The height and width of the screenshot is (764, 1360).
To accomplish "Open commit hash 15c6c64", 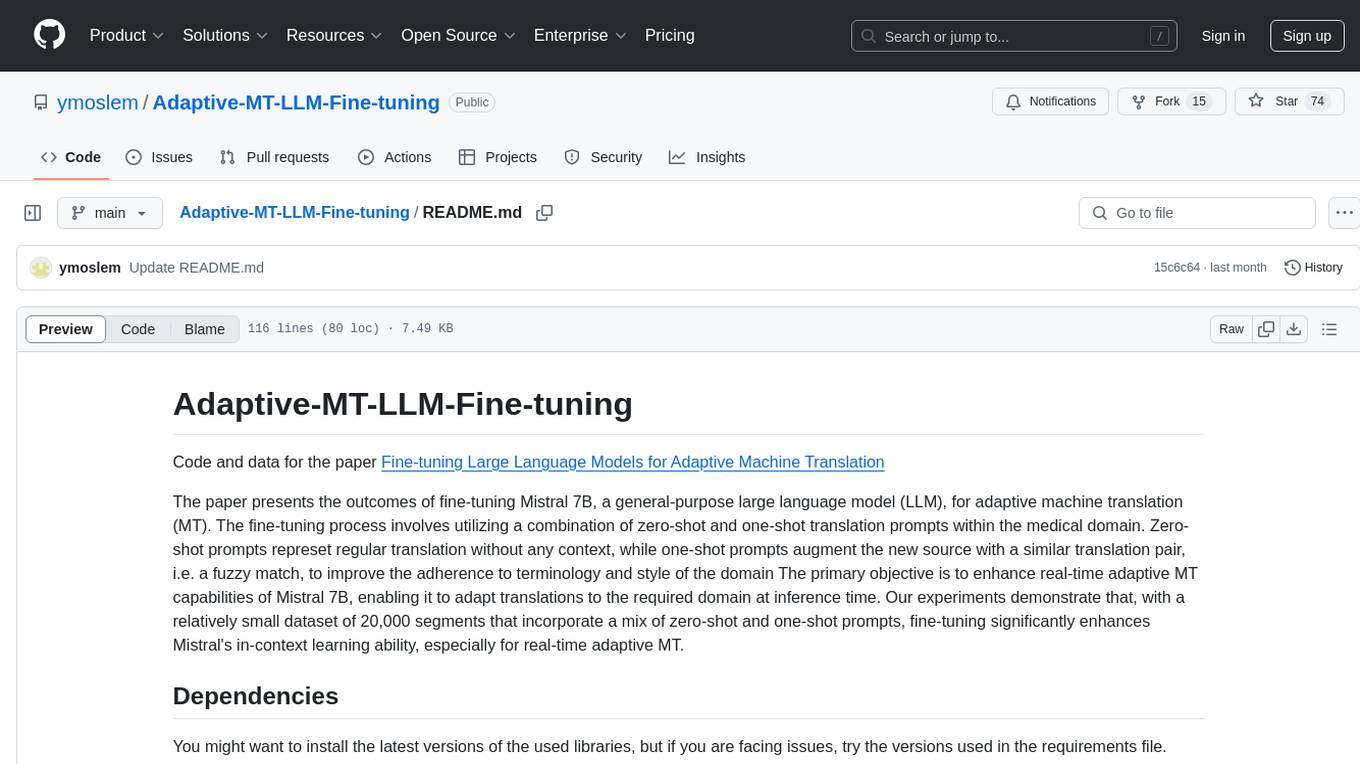I will click(1177, 267).
